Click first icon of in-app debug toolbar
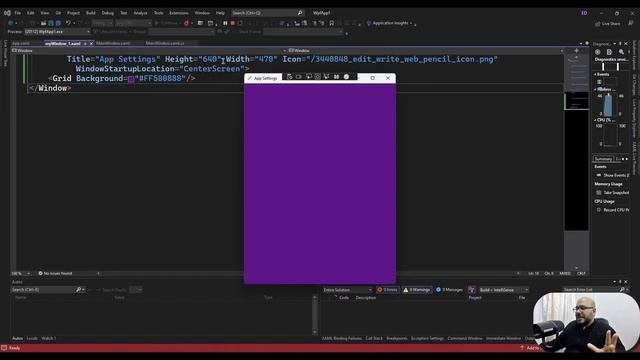Image resolution: width=640 pixels, height=360 pixels. [x=289, y=77]
